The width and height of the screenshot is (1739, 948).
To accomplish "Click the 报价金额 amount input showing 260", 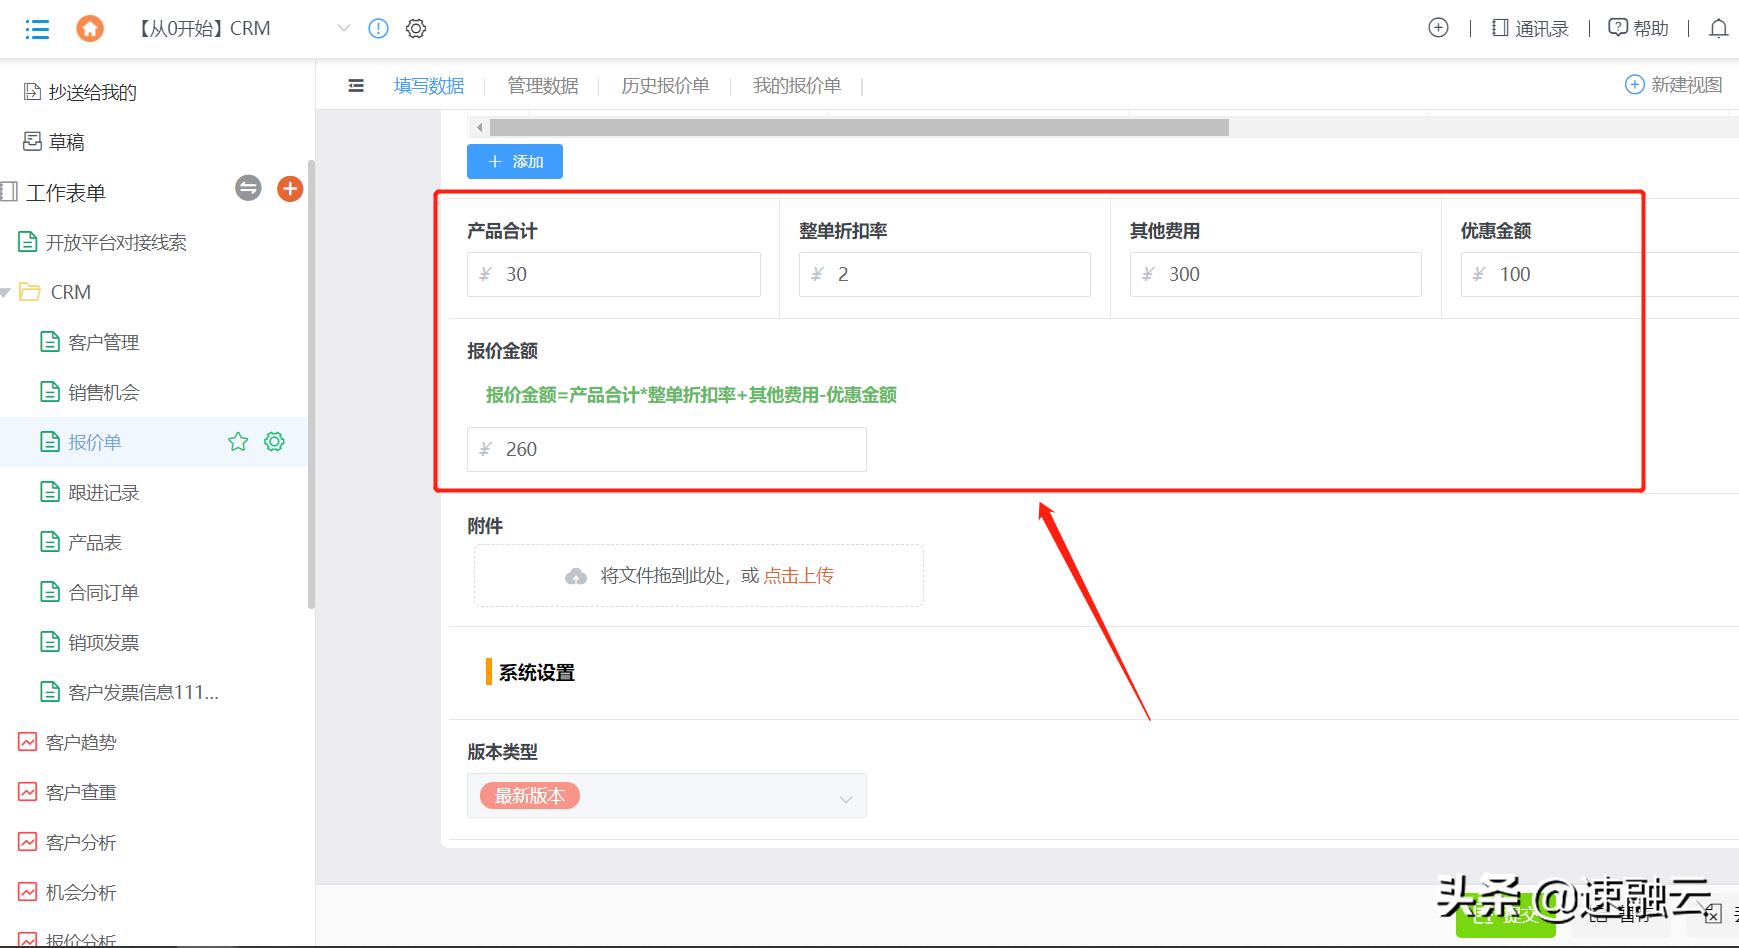I will click(665, 449).
